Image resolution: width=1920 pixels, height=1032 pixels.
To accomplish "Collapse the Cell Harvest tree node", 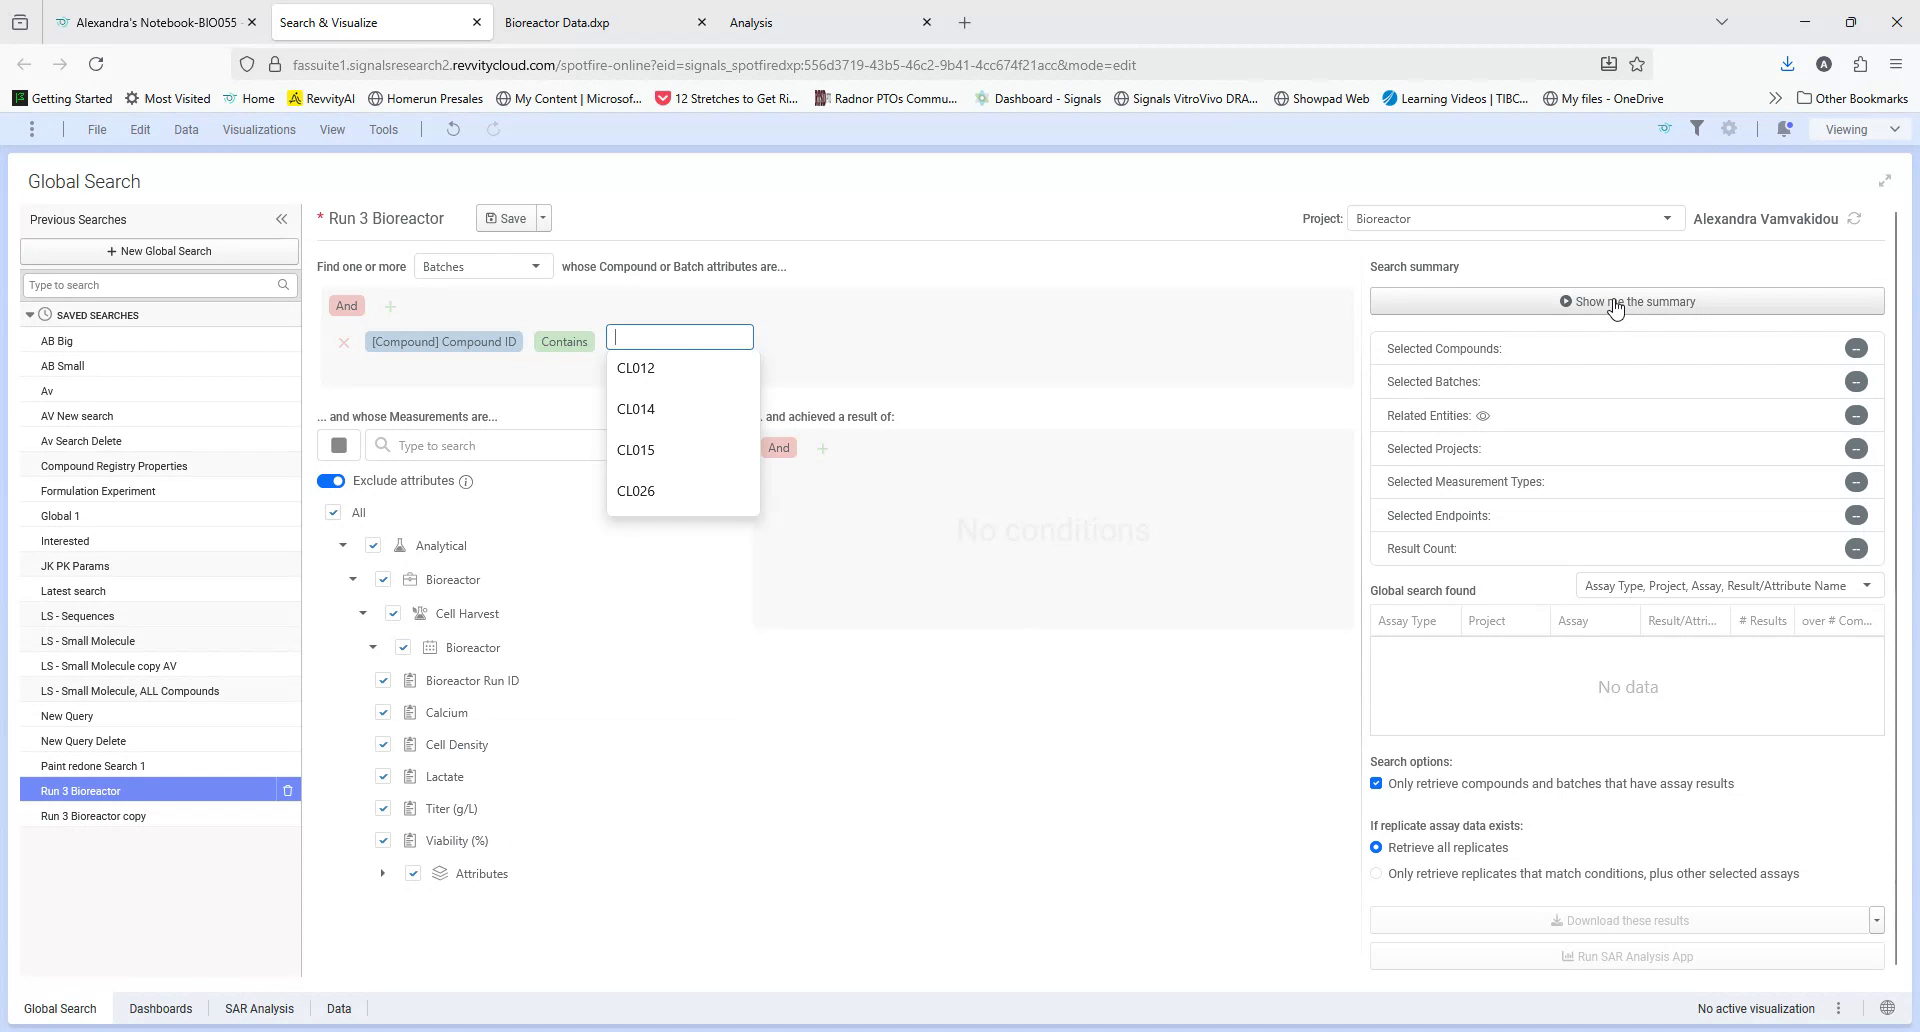I will [x=363, y=613].
